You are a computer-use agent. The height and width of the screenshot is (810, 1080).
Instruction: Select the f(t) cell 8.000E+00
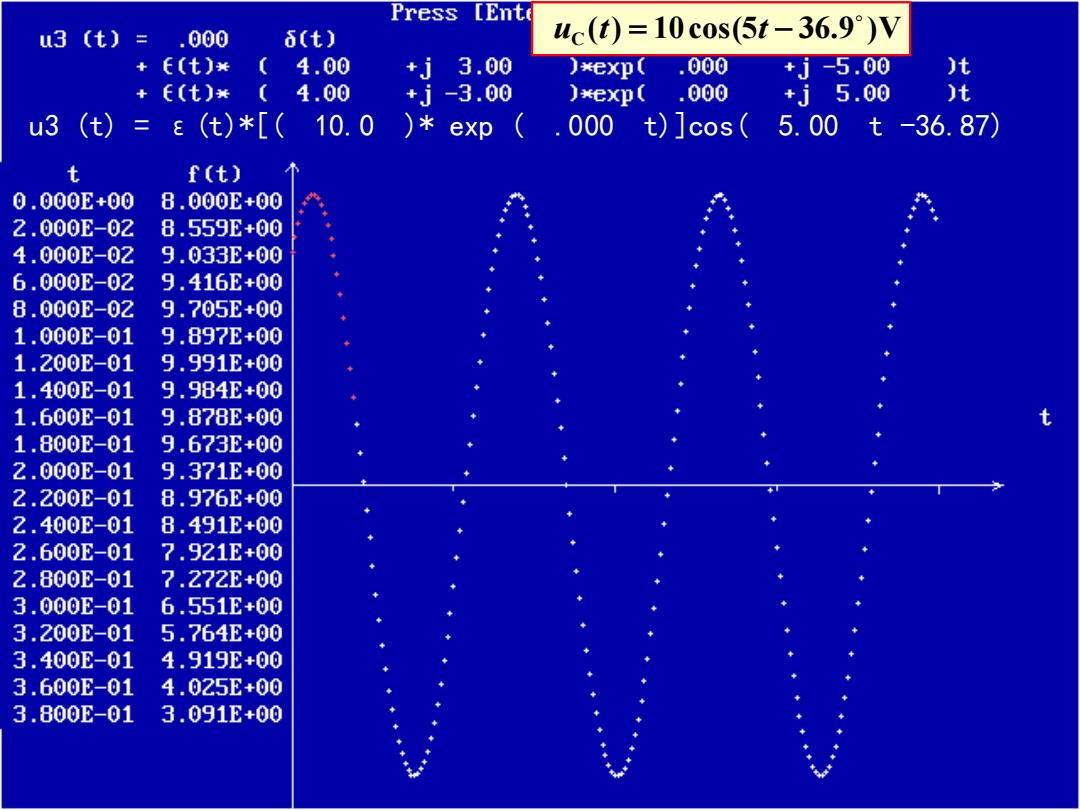(222, 202)
